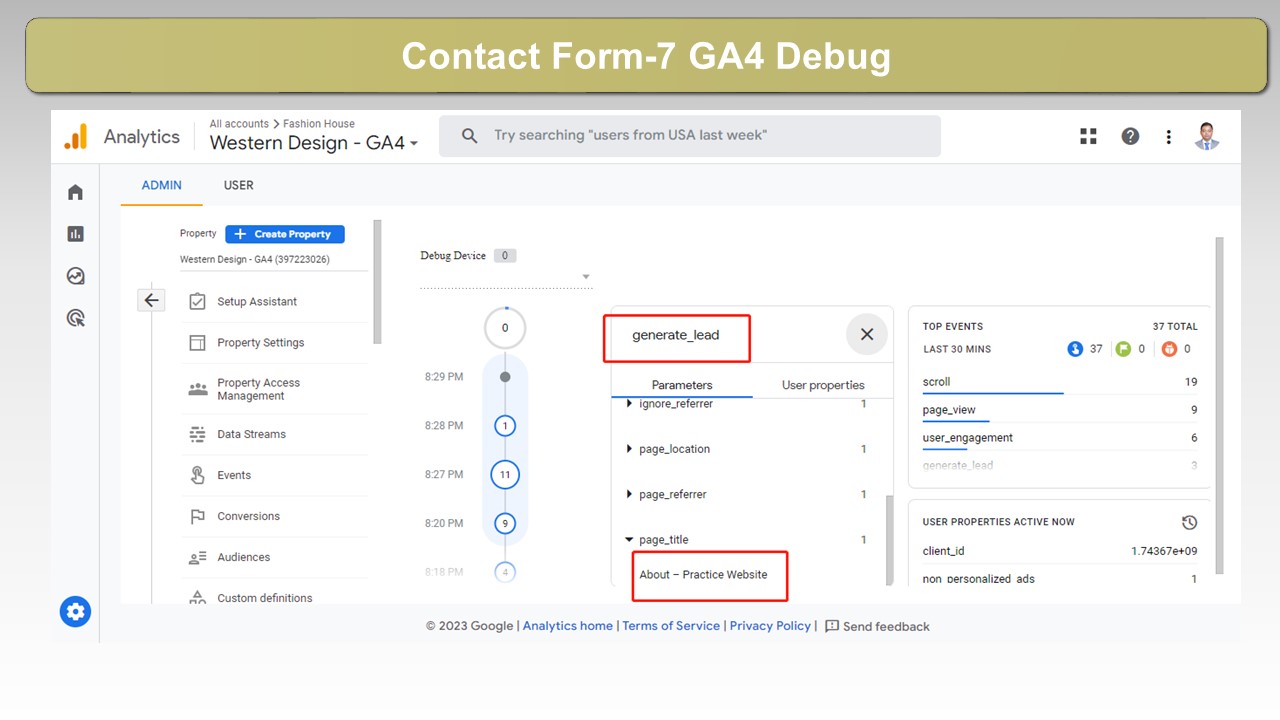This screenshot has width=1280, height=720.
Task: Open the Google apps grid icon
Action: pyautogui.click(x=1088, y=137)
